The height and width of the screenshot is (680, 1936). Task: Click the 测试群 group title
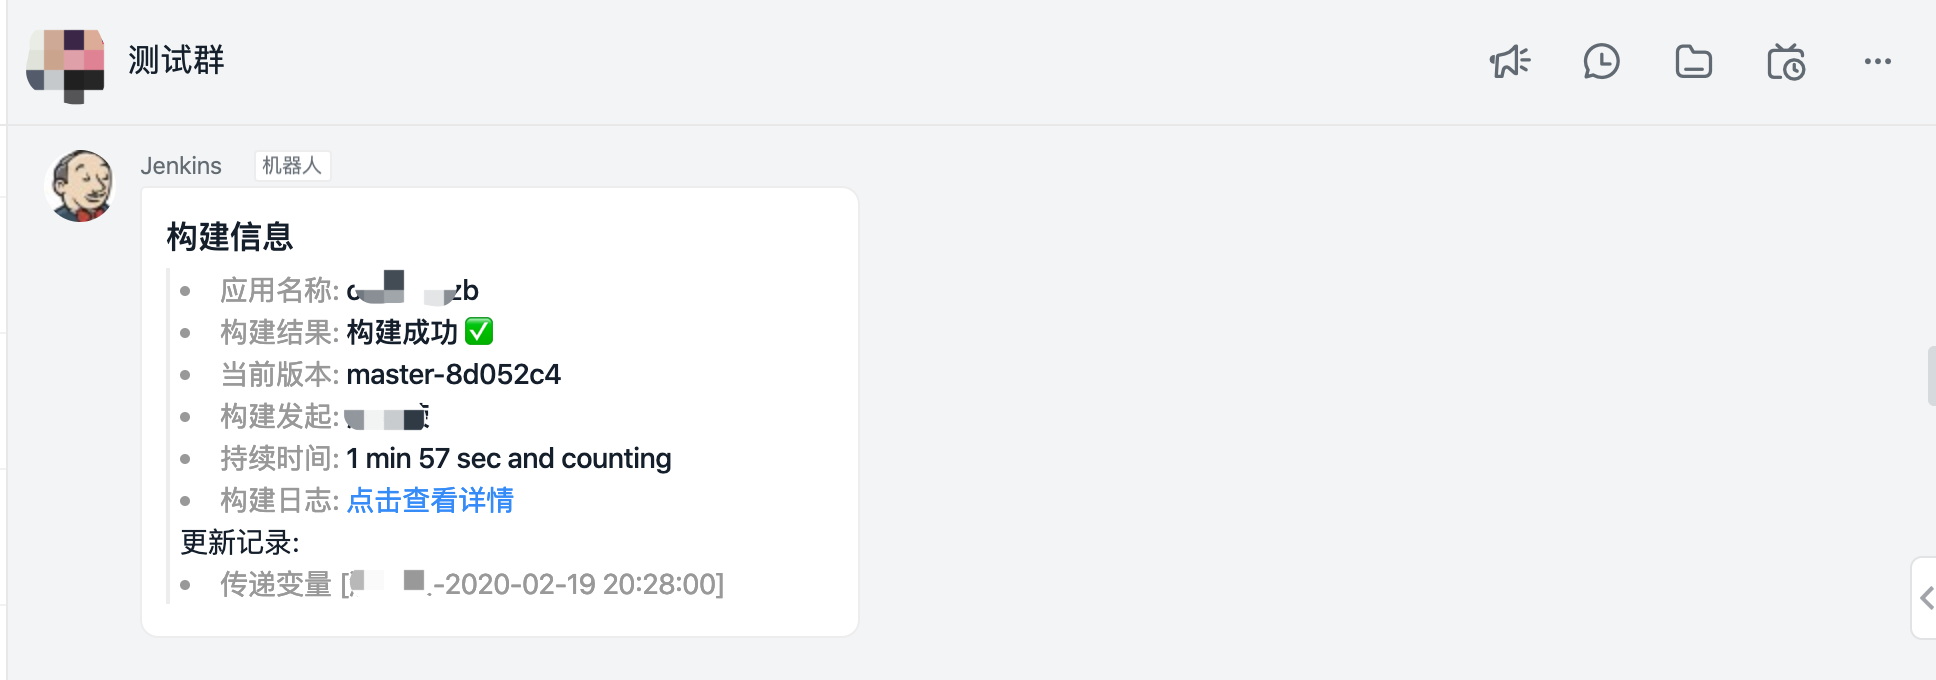[176, 61]
